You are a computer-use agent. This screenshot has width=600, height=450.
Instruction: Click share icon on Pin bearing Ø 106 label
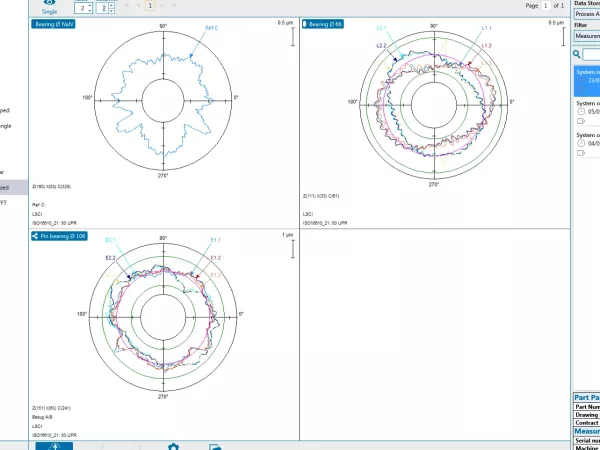click(x=37, y=236)
